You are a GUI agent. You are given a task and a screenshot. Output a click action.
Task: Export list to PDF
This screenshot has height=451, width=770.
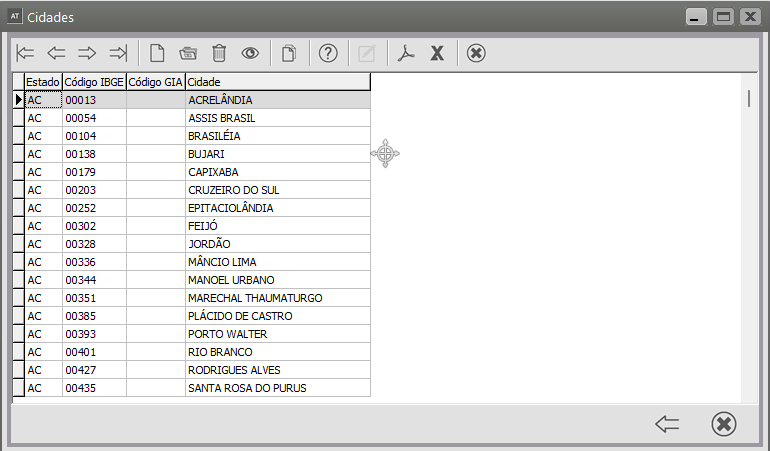pos(405,53)
